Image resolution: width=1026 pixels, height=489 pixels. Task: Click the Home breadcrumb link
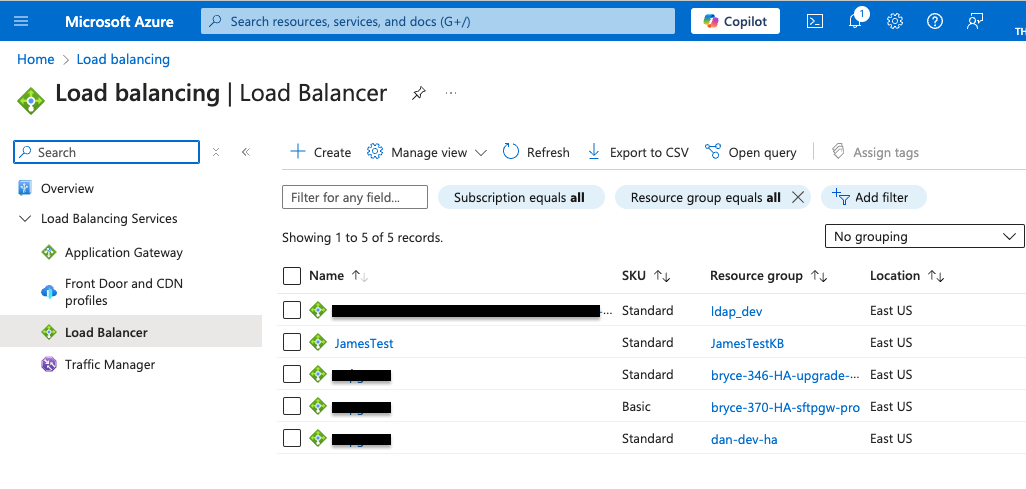pos(35,60)
